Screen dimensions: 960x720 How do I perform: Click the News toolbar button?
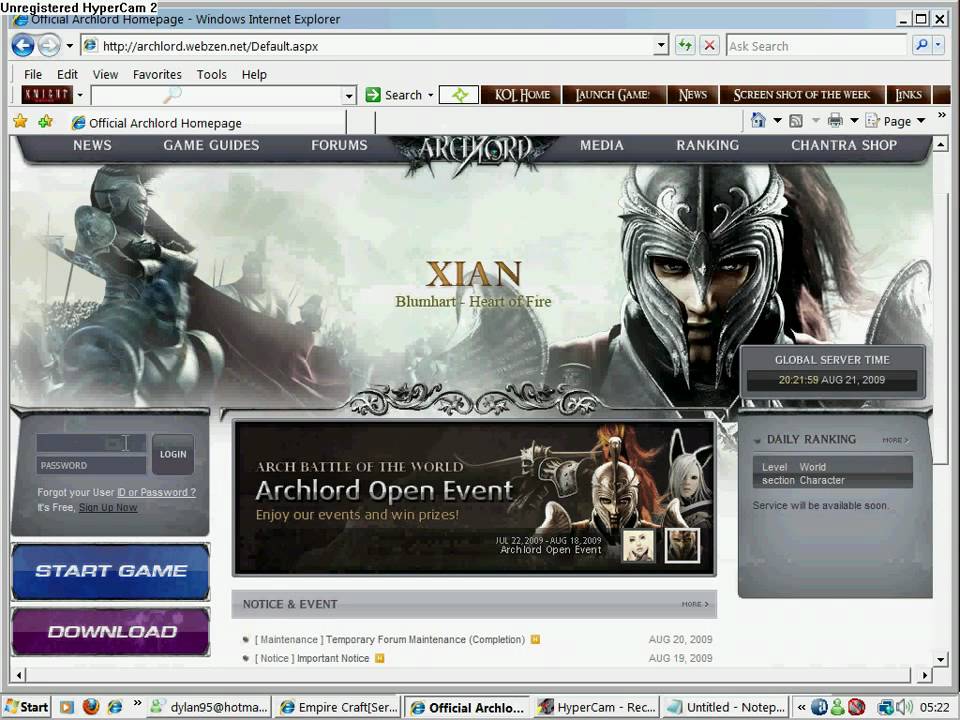pyautogui.click(x=692, y=95)
